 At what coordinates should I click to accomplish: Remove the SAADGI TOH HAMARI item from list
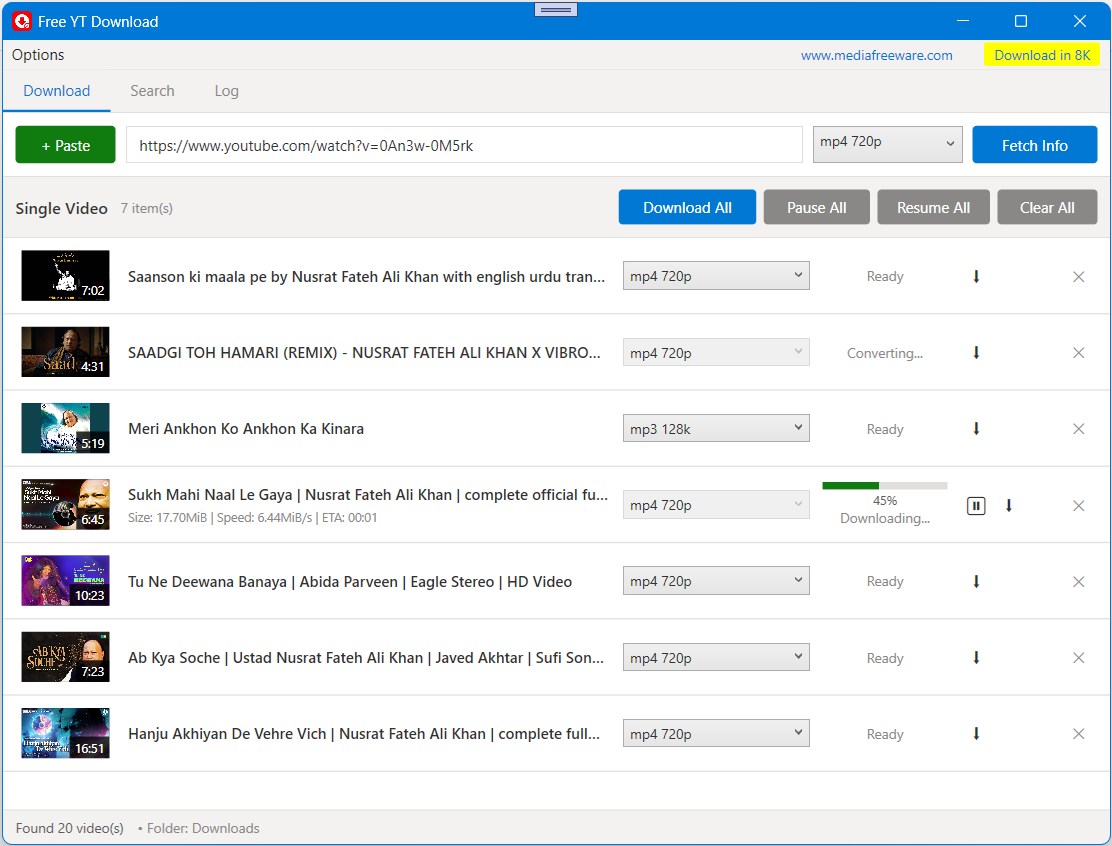[1078, 352]
